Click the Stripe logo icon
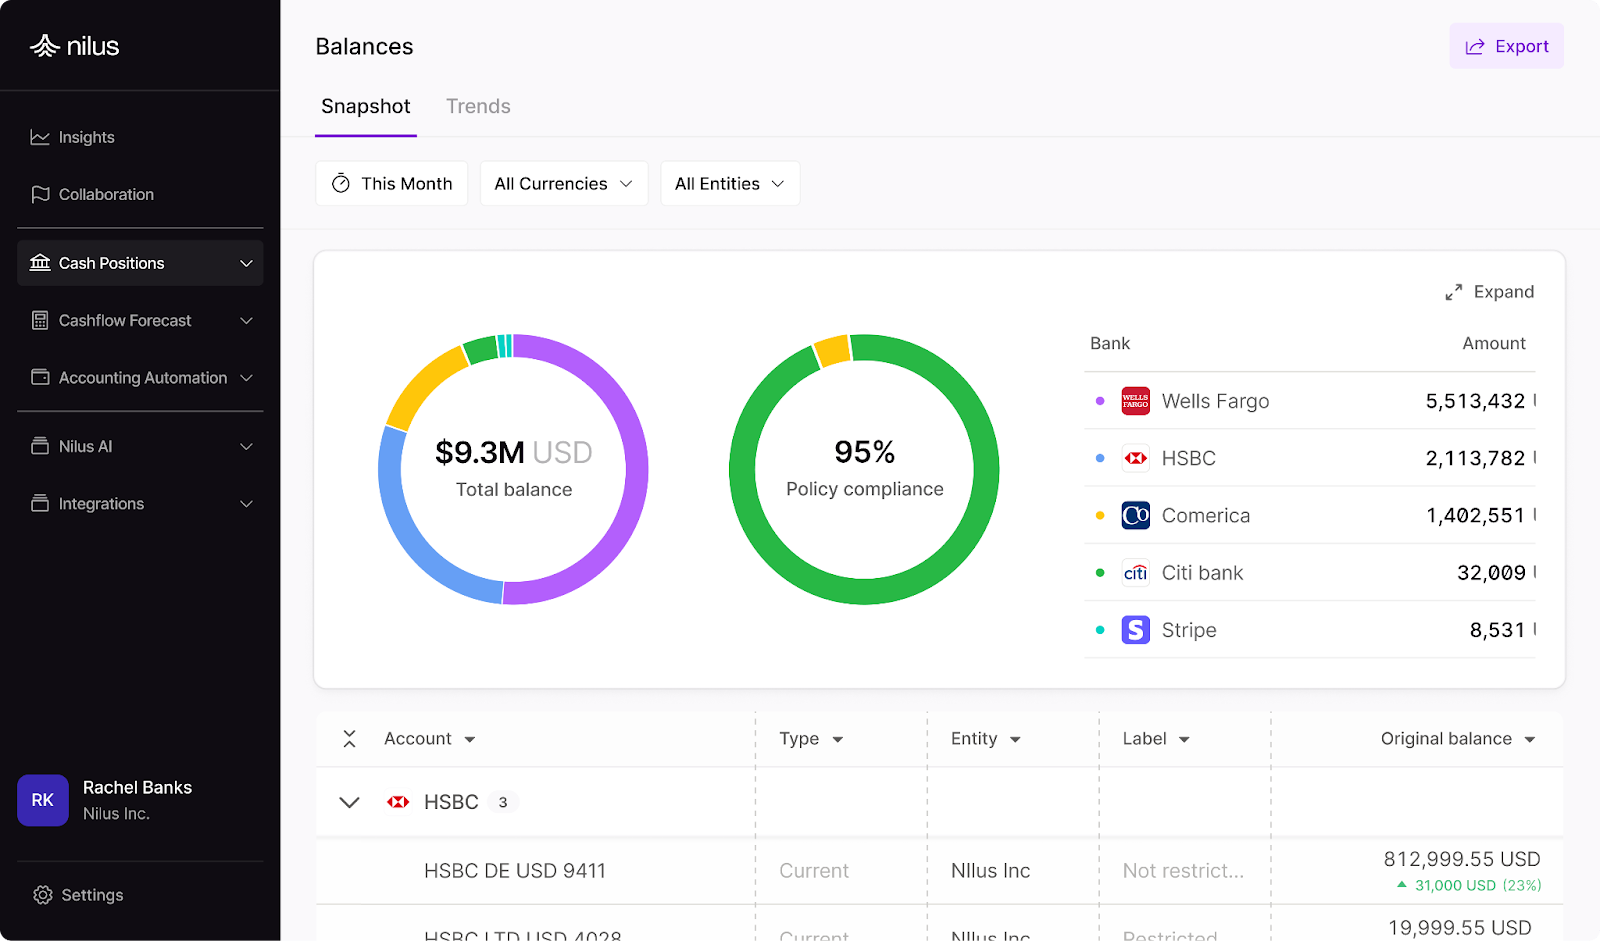This screenshot has height=941, width=1600. click(1135, 630)
